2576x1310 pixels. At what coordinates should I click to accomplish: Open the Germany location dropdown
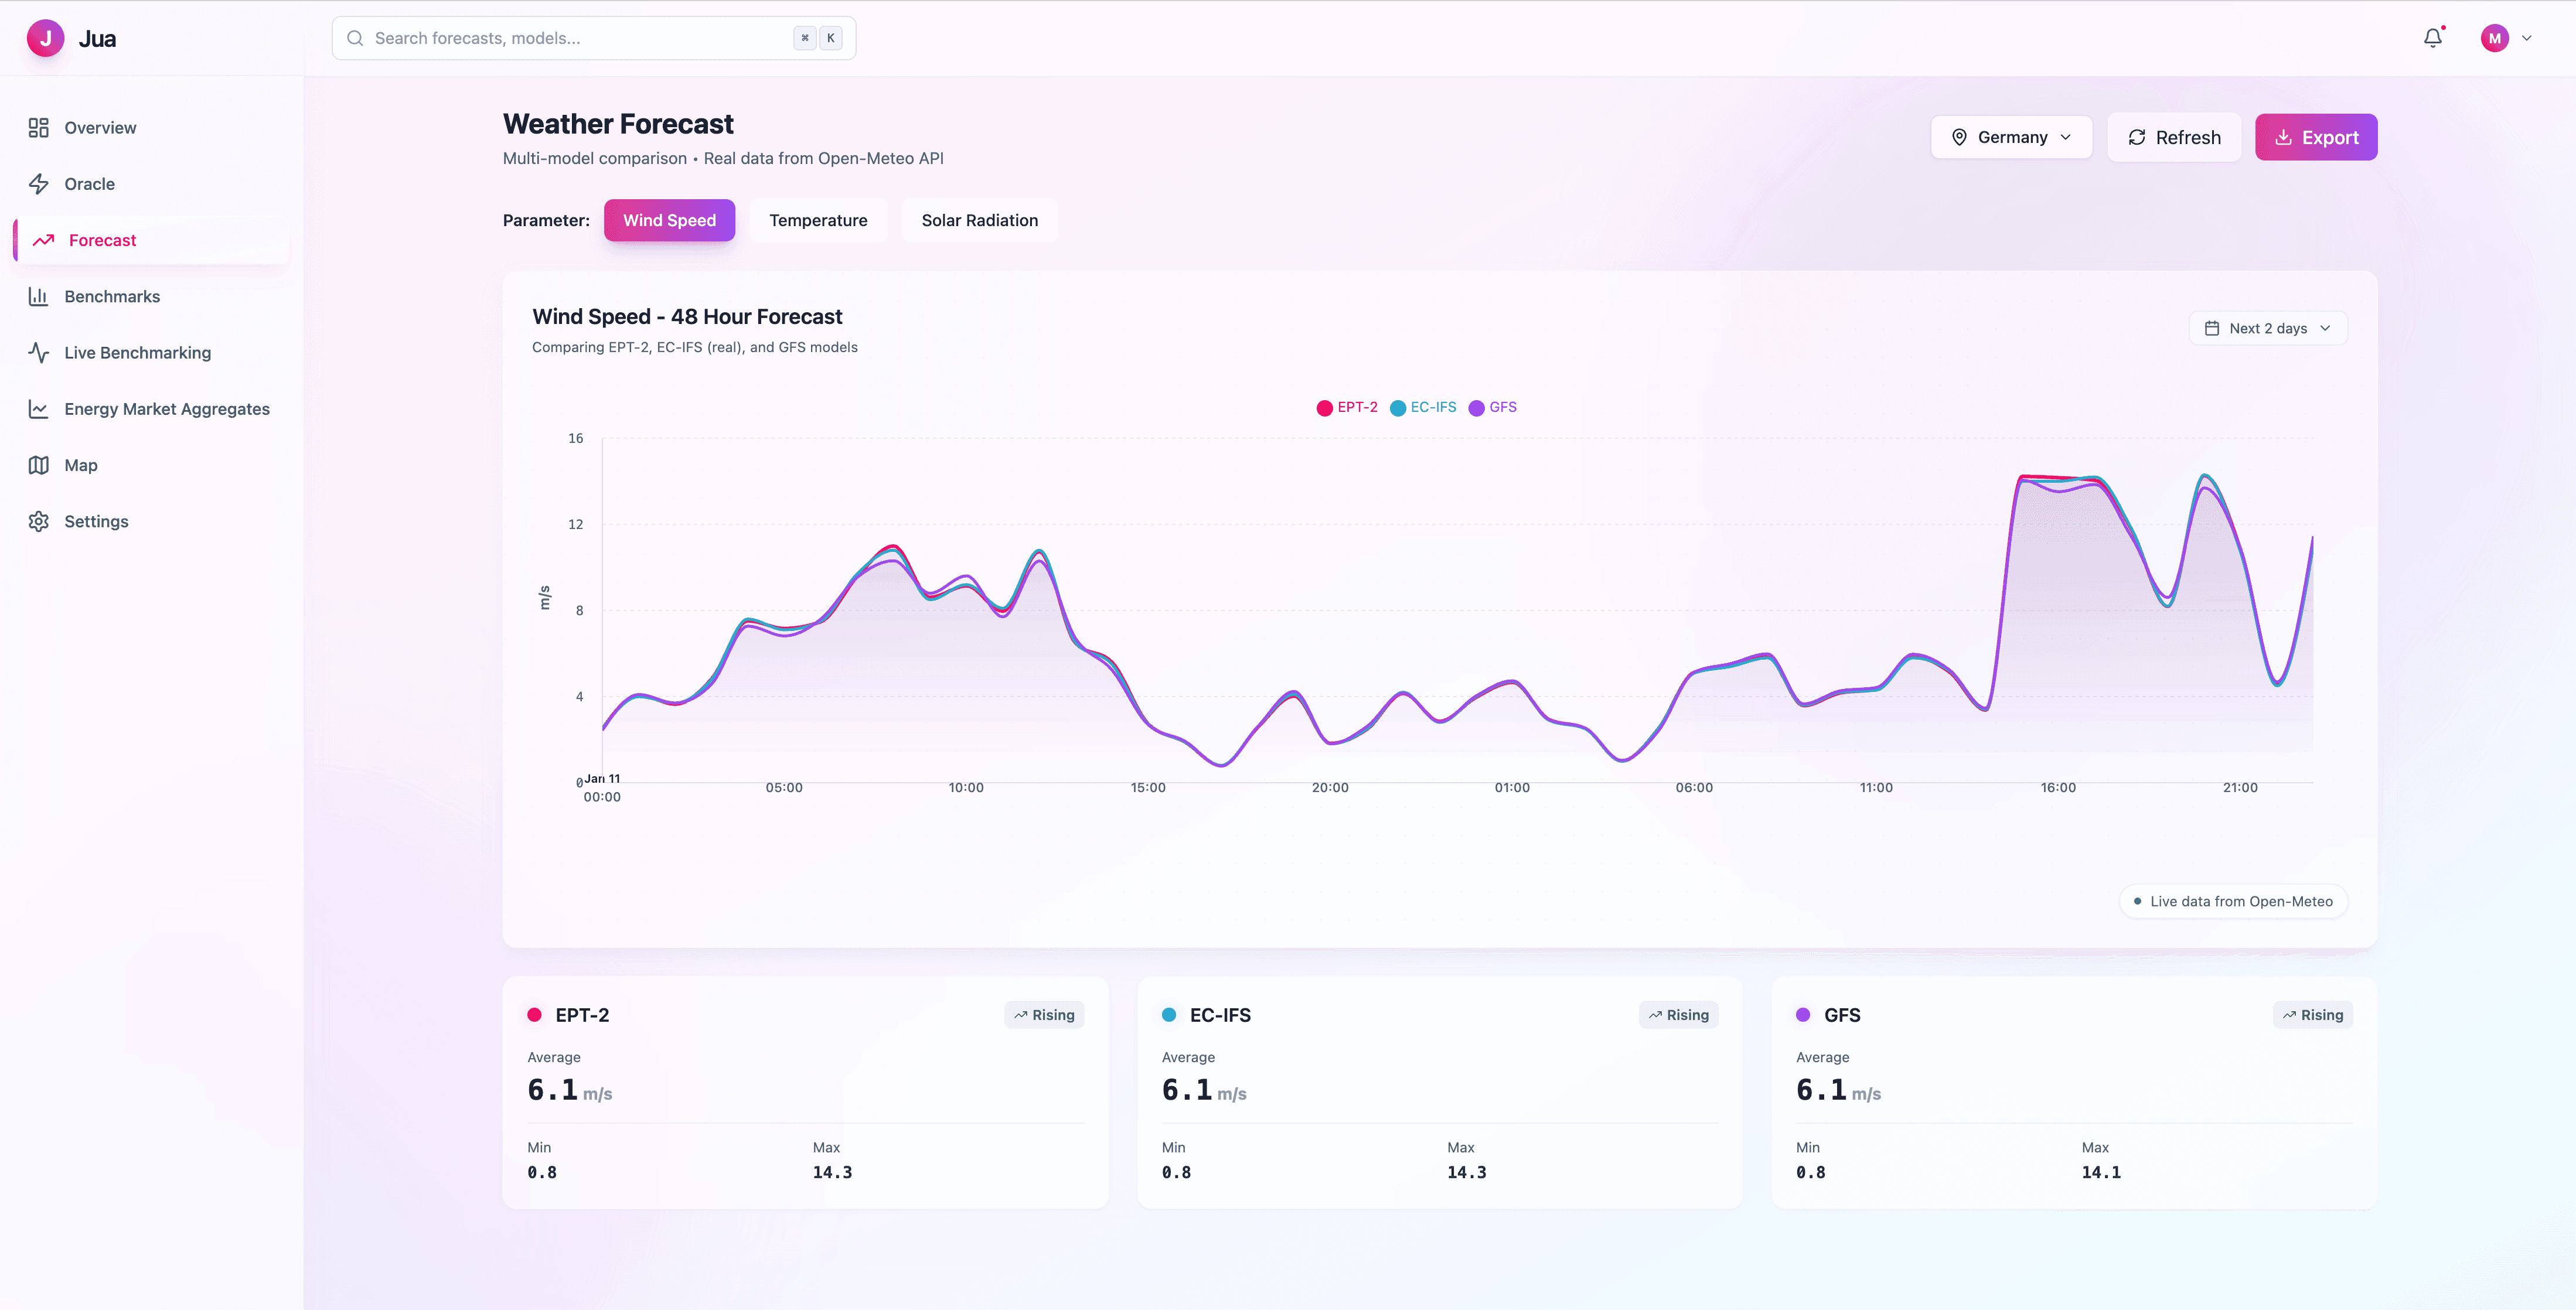tap(2011, 137)
